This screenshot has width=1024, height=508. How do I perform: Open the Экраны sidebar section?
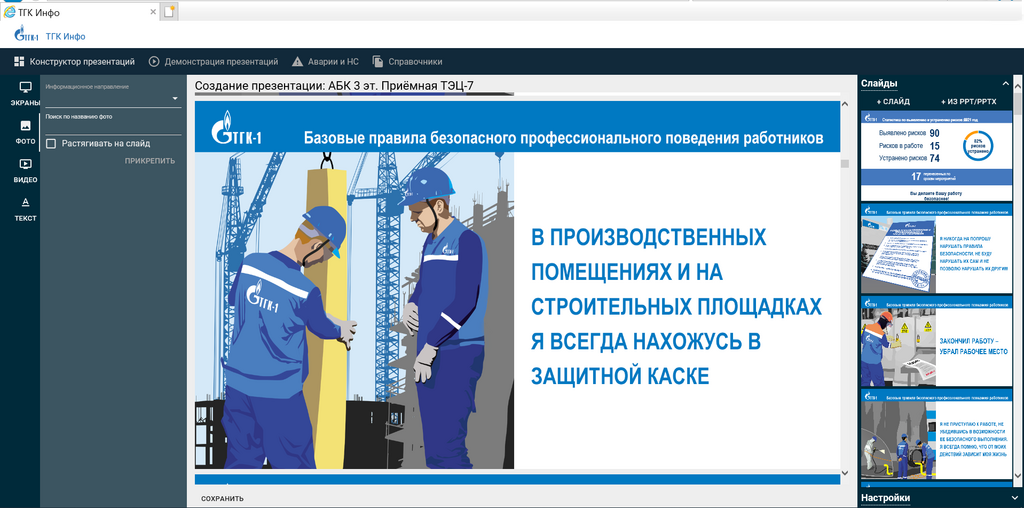25,94
